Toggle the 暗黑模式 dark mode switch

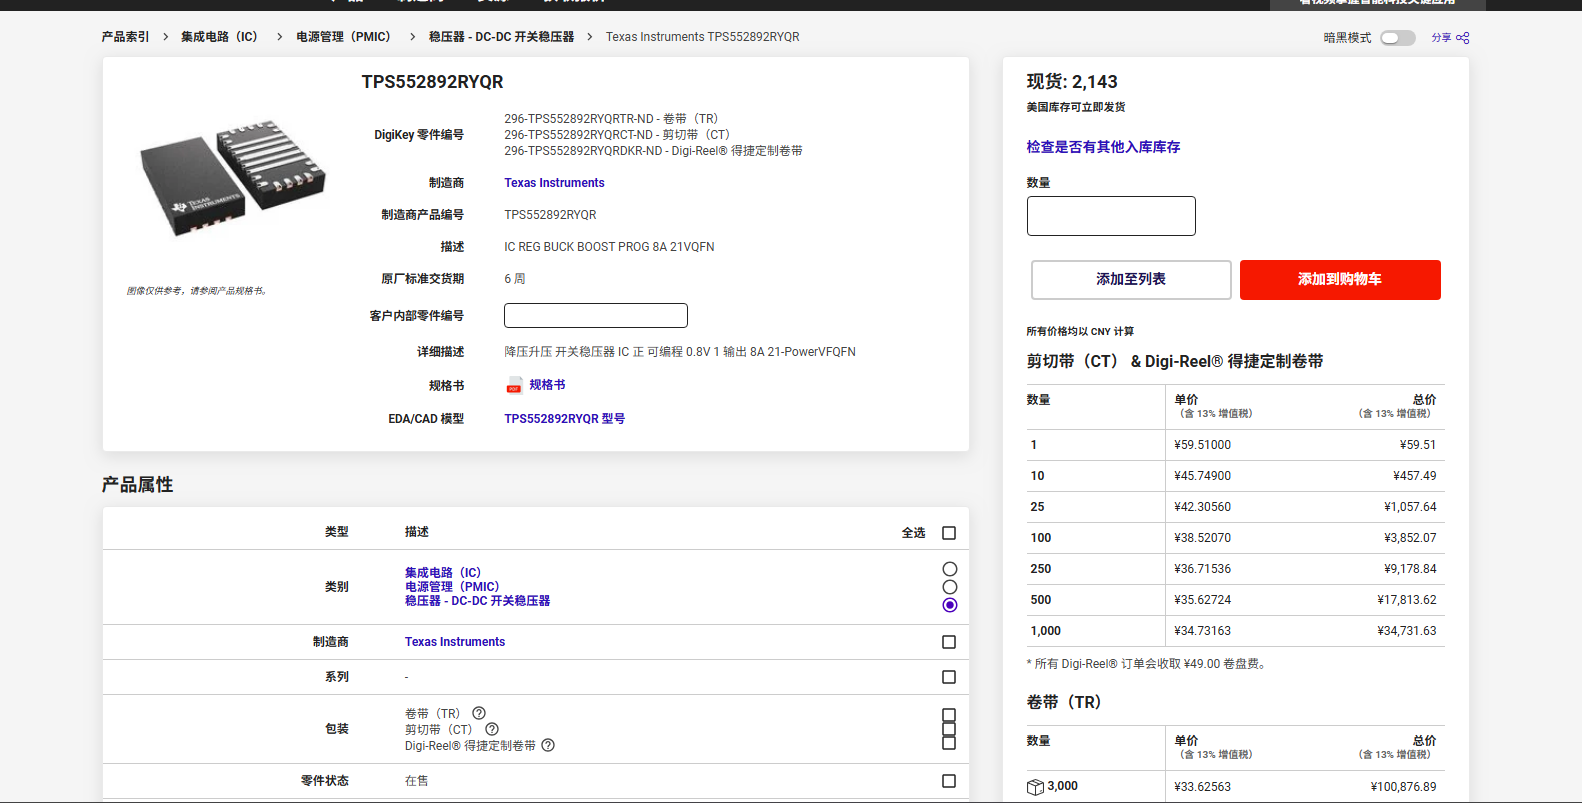pos(1397,38)
